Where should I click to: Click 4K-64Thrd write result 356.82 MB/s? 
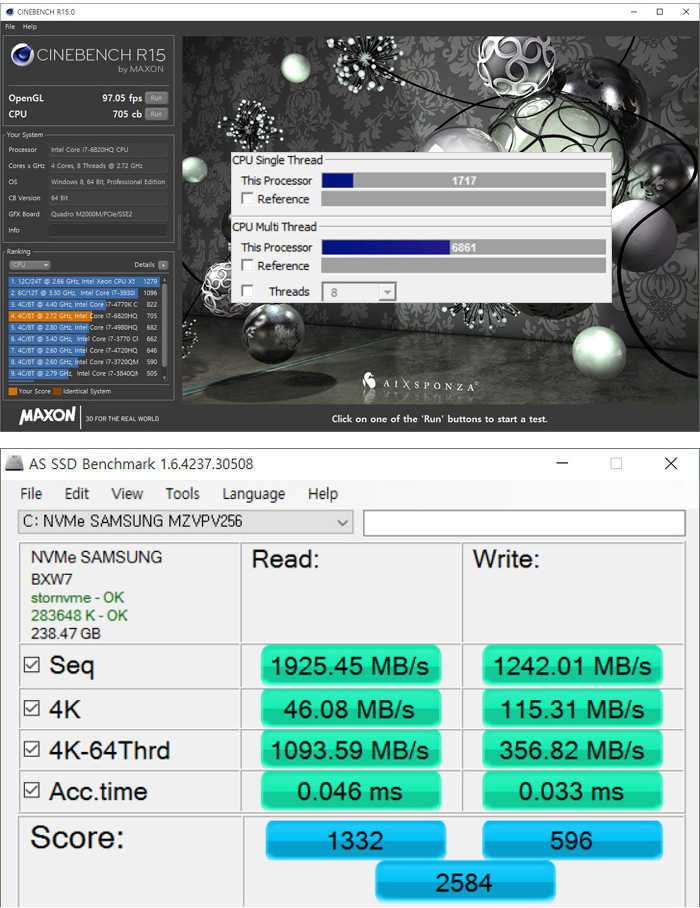pos(572,750)
